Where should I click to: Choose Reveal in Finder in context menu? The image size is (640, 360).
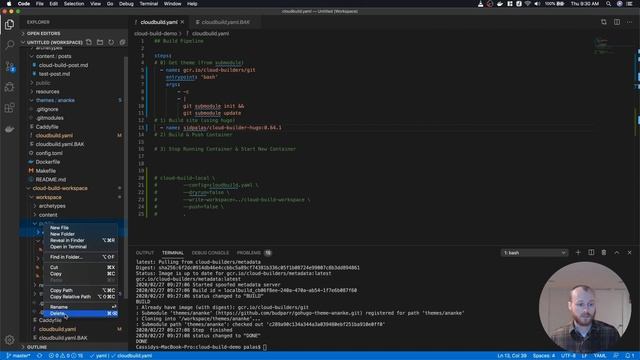[x=81, y=240]
